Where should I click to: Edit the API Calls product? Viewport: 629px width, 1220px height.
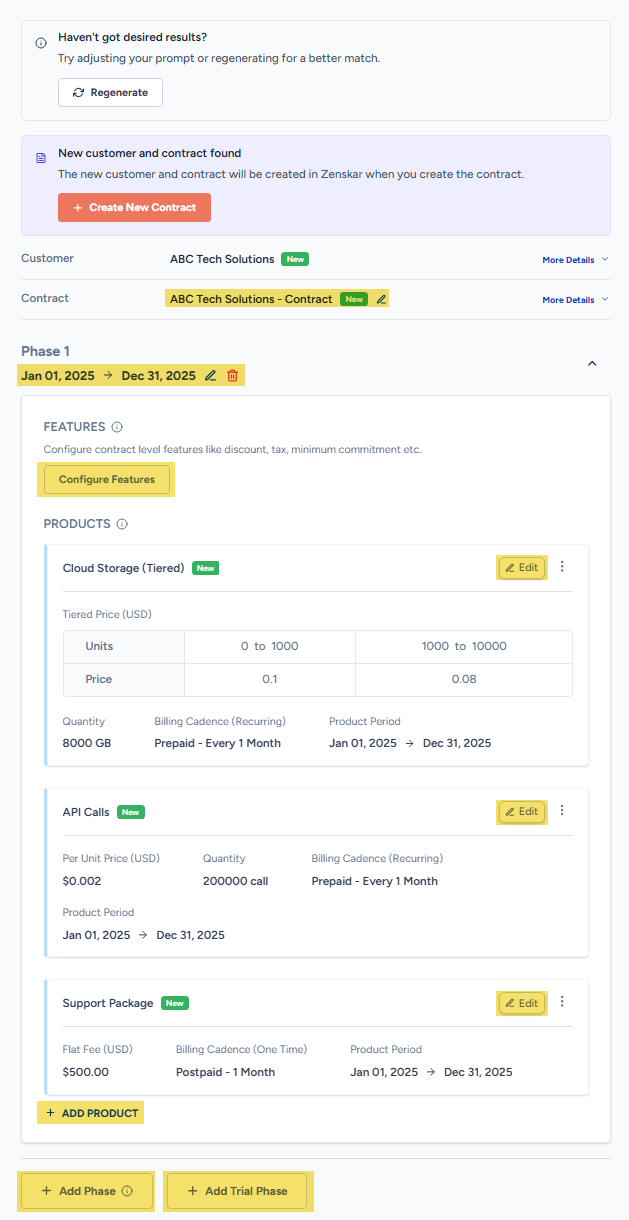pyautogui.click(x=522, y=811)
